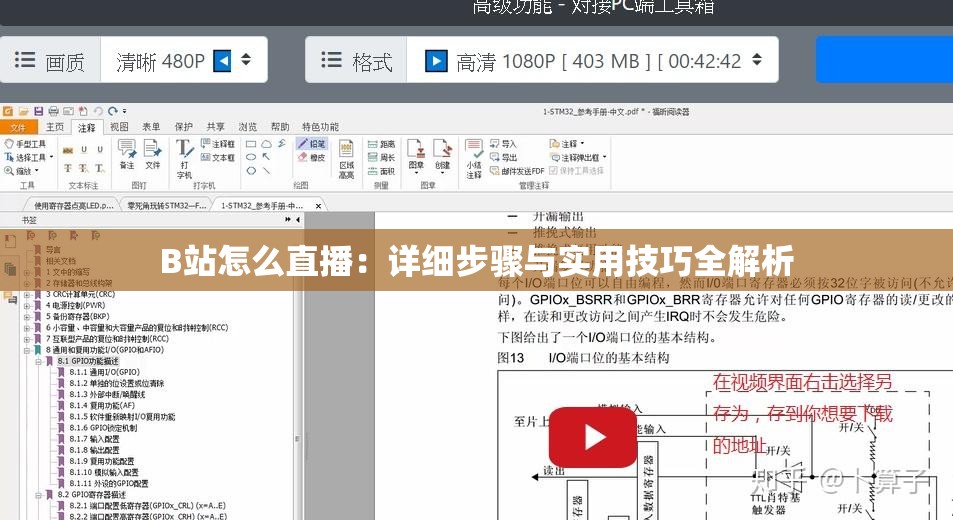Select the 距离 distance measure tool

click(x=382, y=144)
